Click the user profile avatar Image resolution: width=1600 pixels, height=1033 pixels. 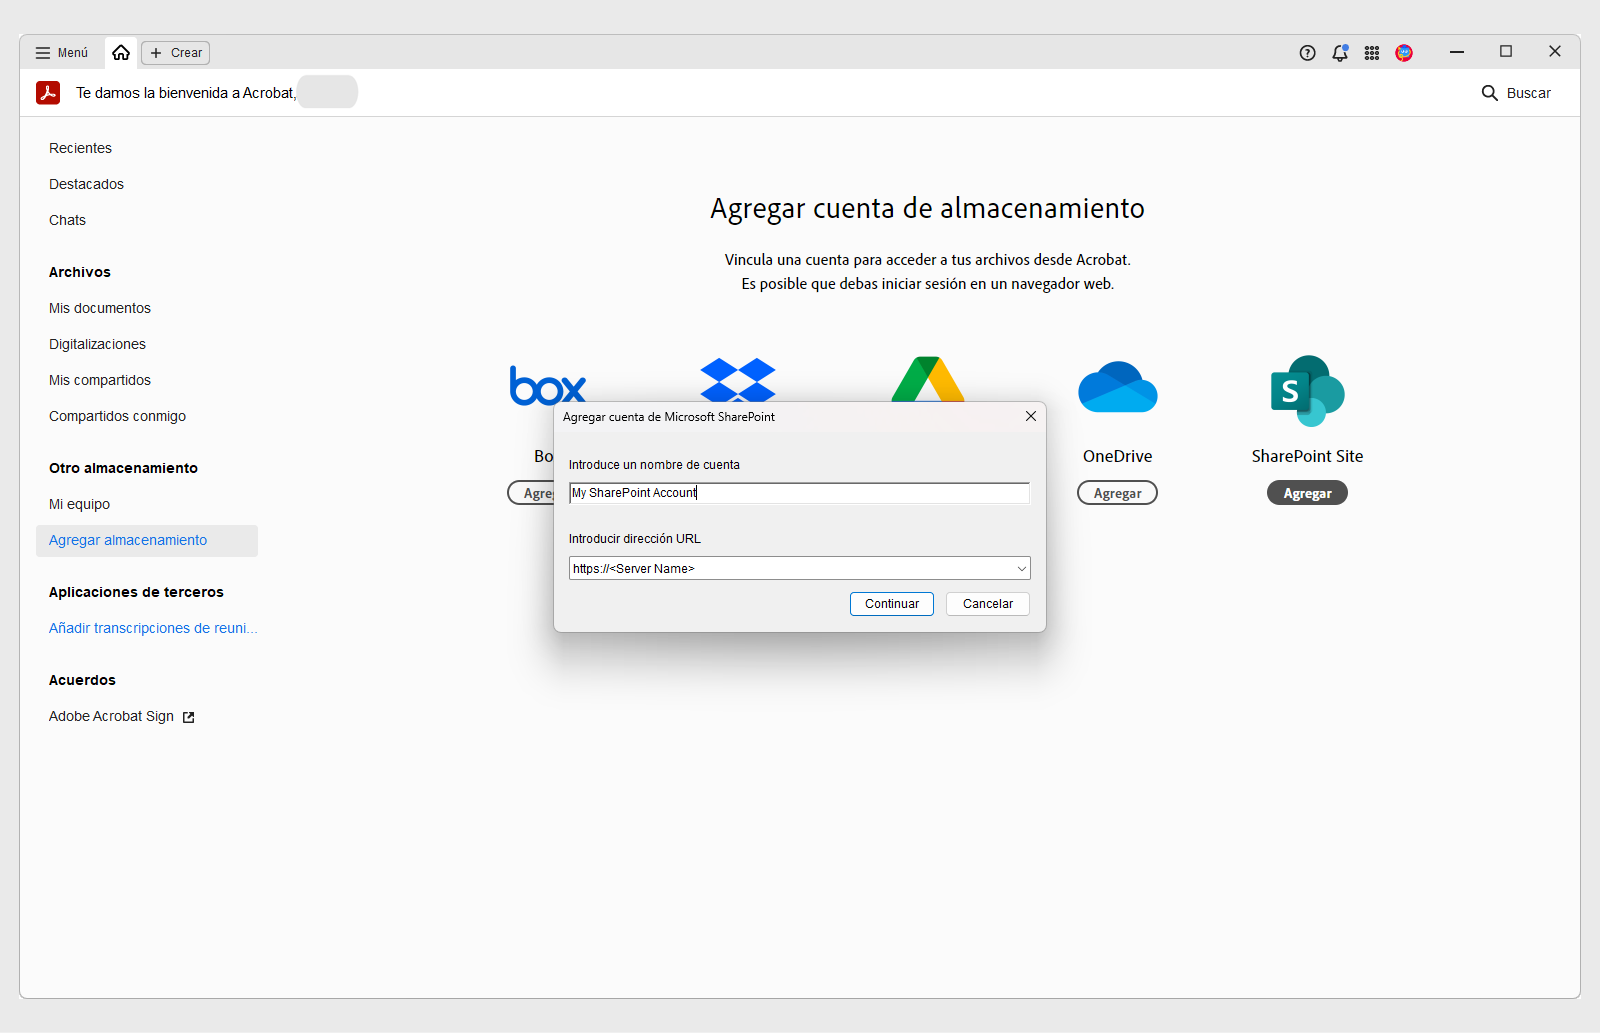1404,53
